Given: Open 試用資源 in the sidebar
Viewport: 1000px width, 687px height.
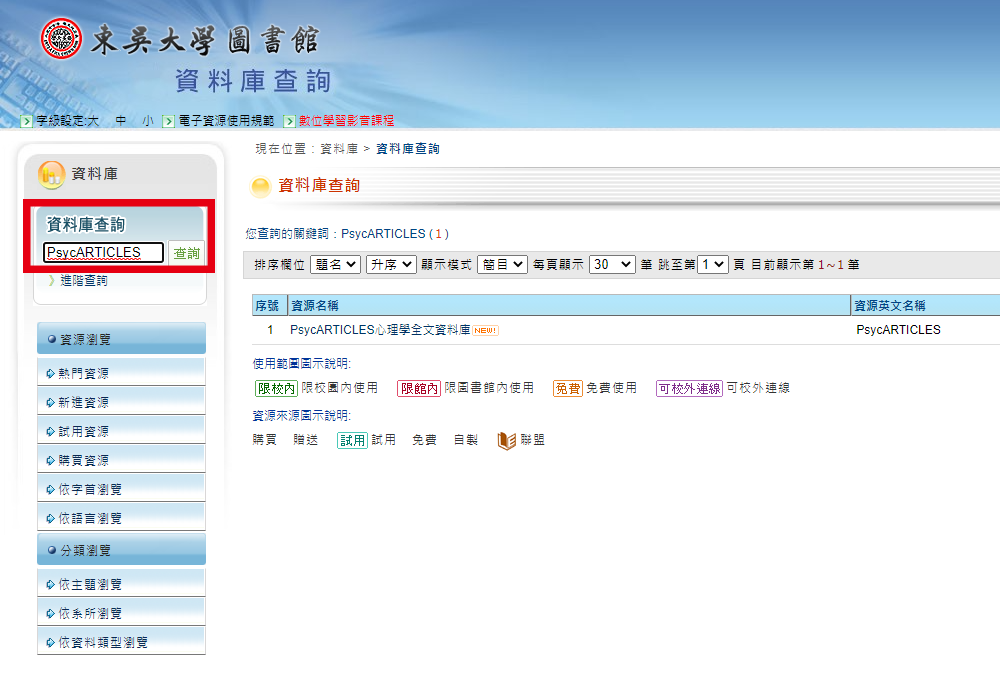Looking at the screenshot, I should (x=121, y=431).
